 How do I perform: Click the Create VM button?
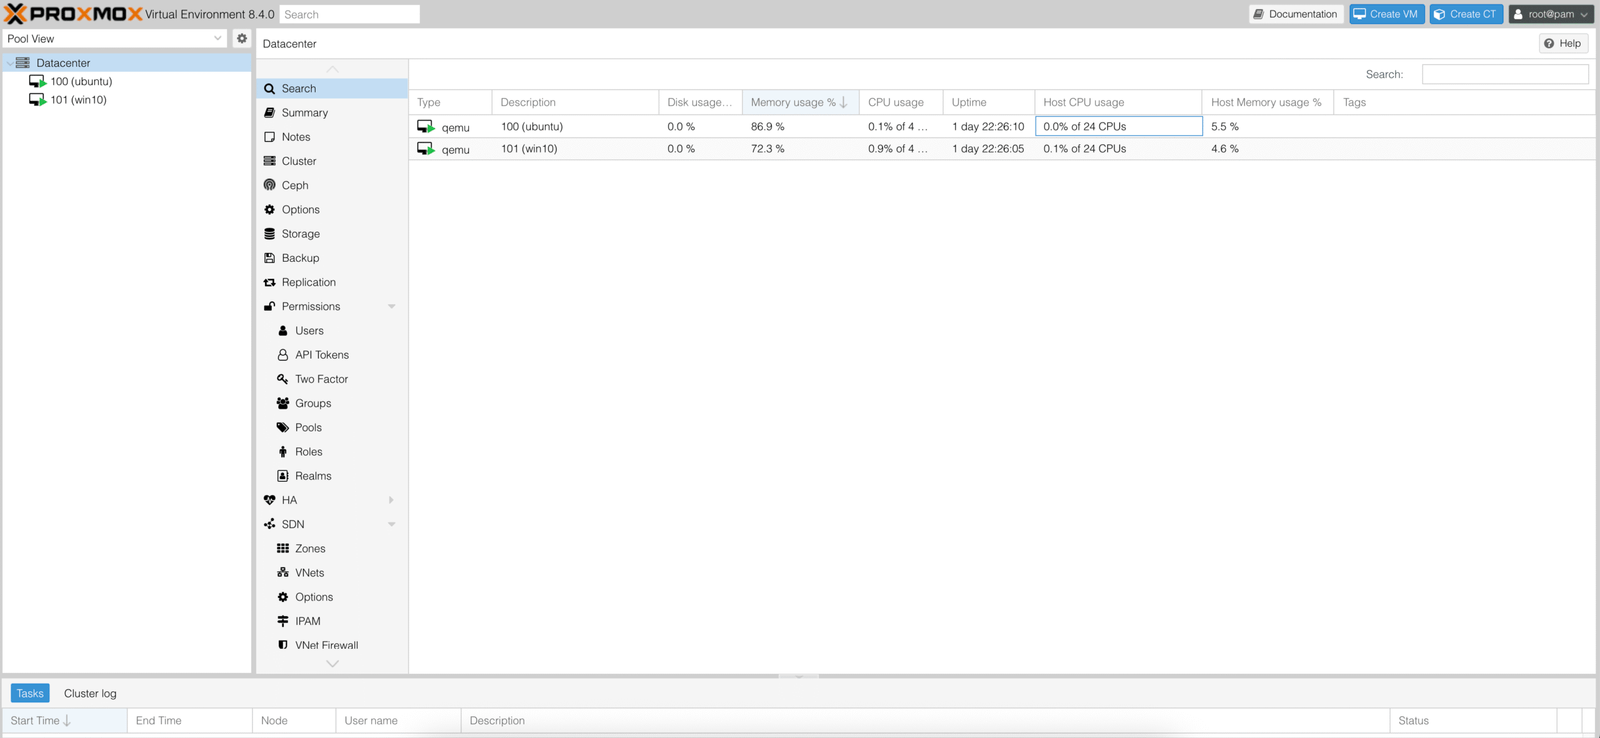click(1386, 14)
